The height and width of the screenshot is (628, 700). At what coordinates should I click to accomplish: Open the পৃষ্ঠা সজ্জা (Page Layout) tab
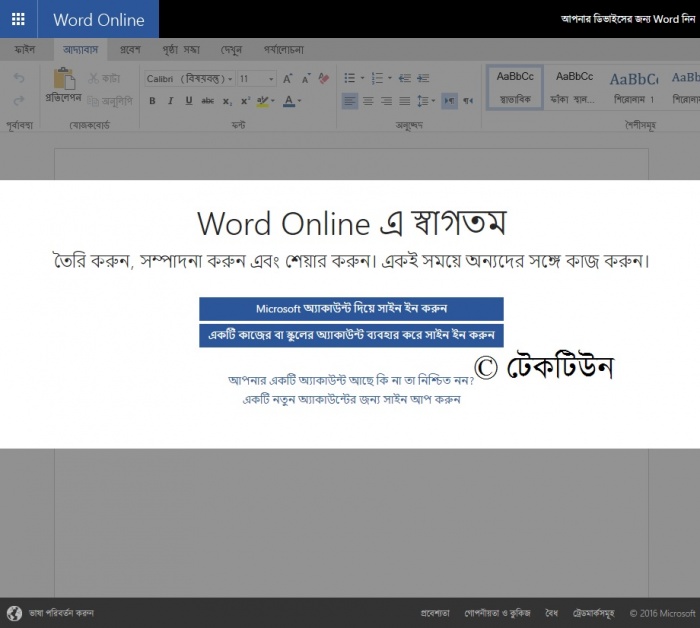(x=181, y=50)
